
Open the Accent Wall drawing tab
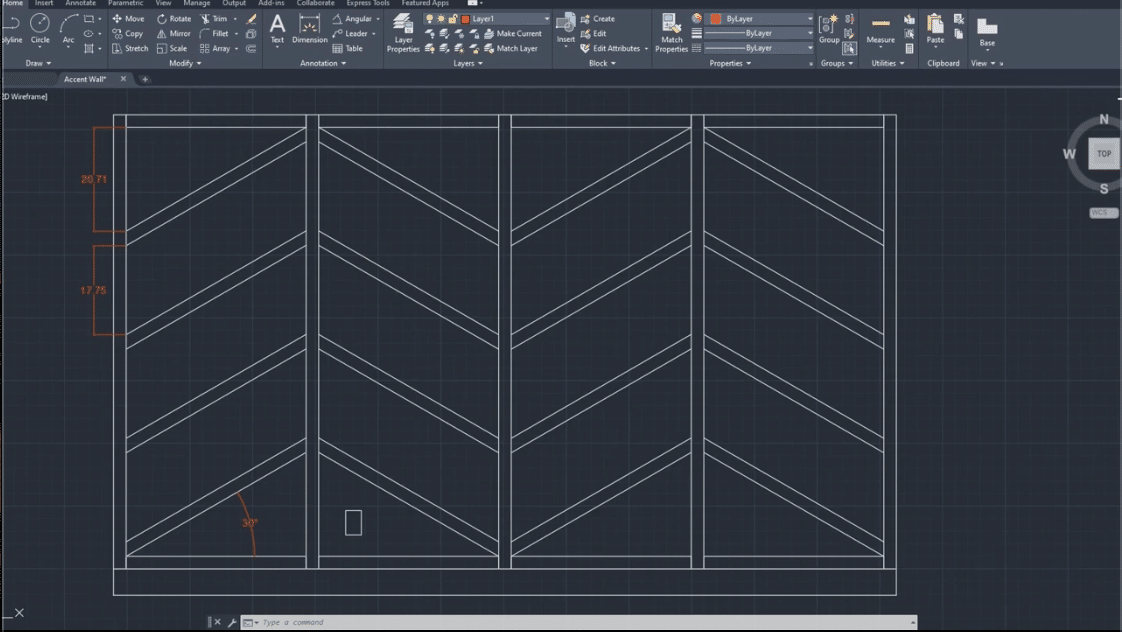(85, 79)
